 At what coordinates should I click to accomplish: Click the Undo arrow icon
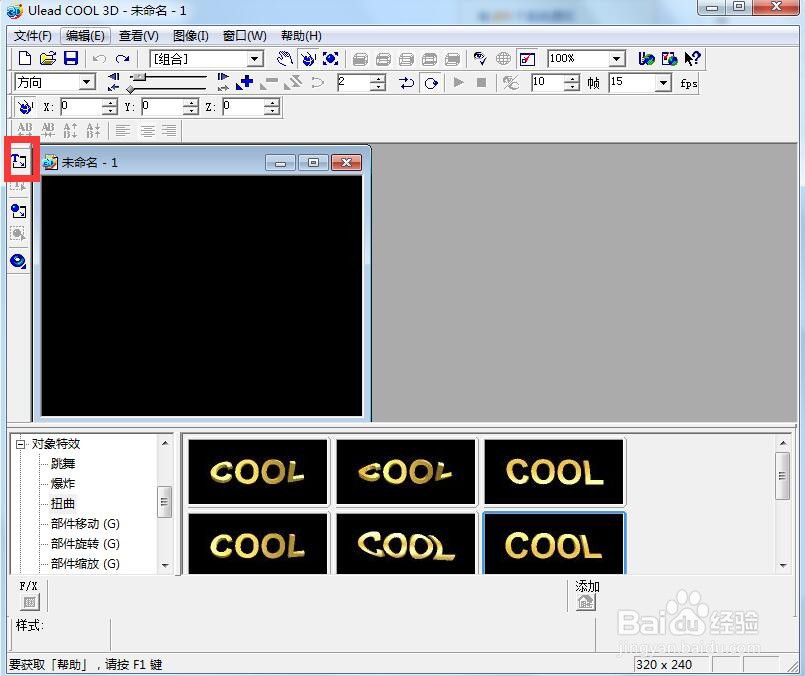(100, 59)
